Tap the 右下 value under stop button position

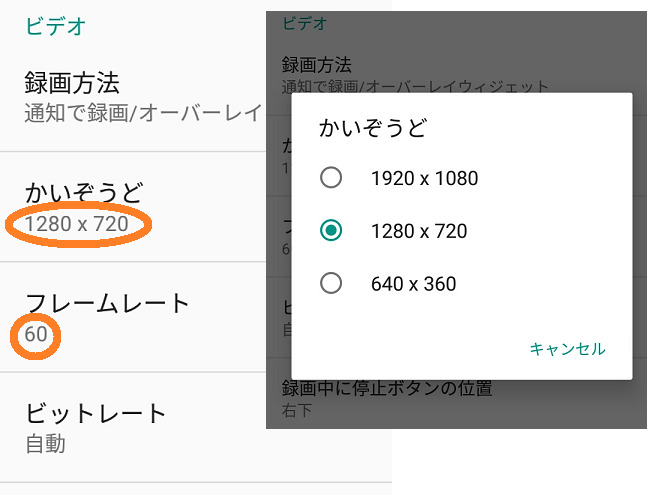295,411
